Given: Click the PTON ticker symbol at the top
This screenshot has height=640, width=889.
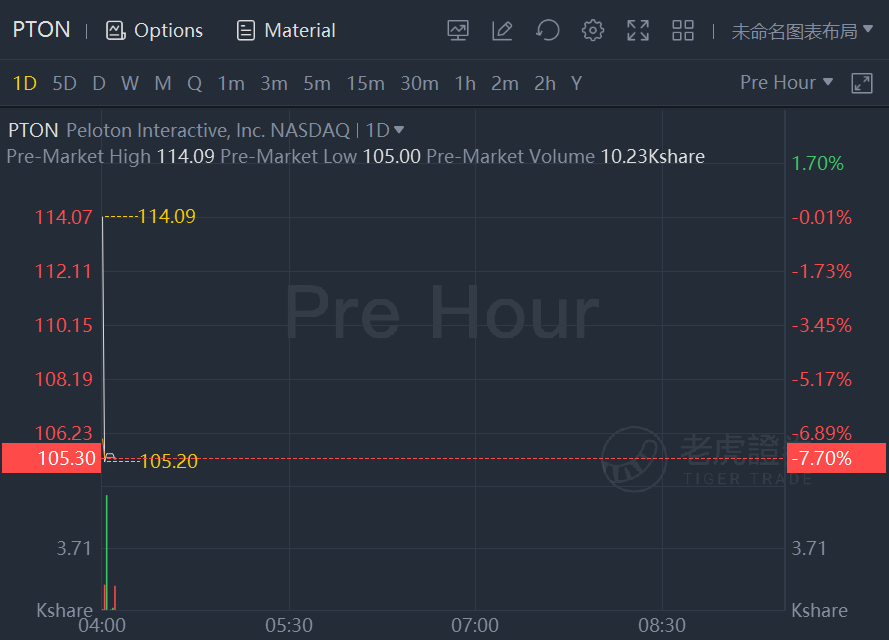Looking at the screenshot, I should (41, 30).
